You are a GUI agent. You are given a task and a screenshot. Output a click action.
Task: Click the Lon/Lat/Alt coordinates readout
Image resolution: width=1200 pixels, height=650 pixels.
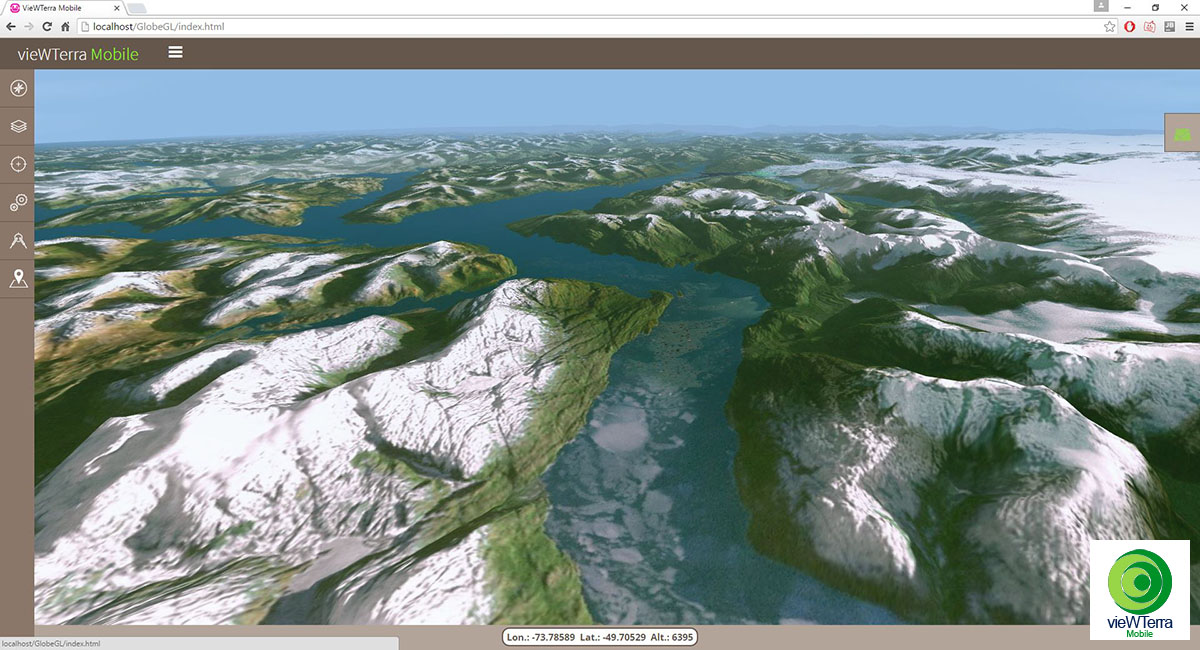coord(600,637)
